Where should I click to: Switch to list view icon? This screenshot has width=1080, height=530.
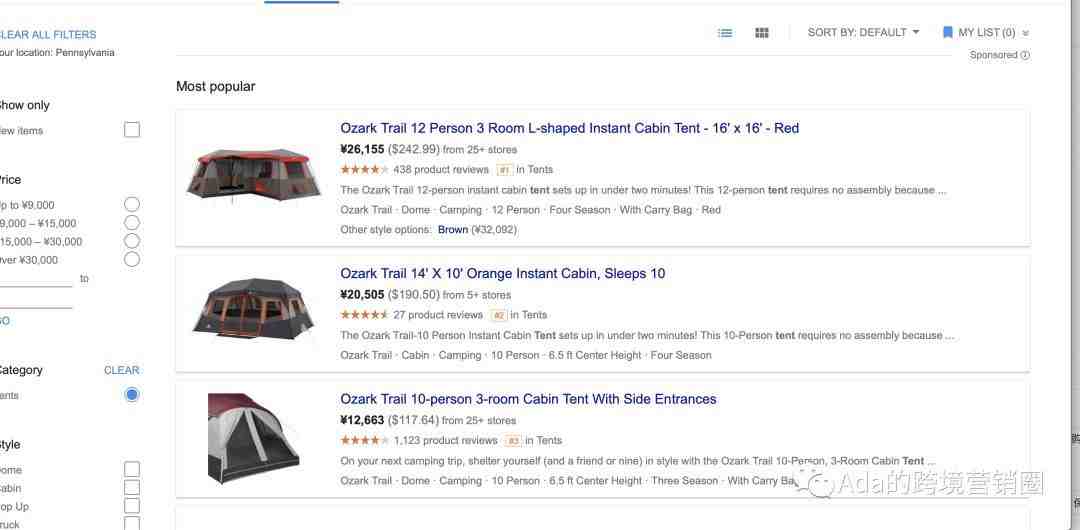click(725, 32)
